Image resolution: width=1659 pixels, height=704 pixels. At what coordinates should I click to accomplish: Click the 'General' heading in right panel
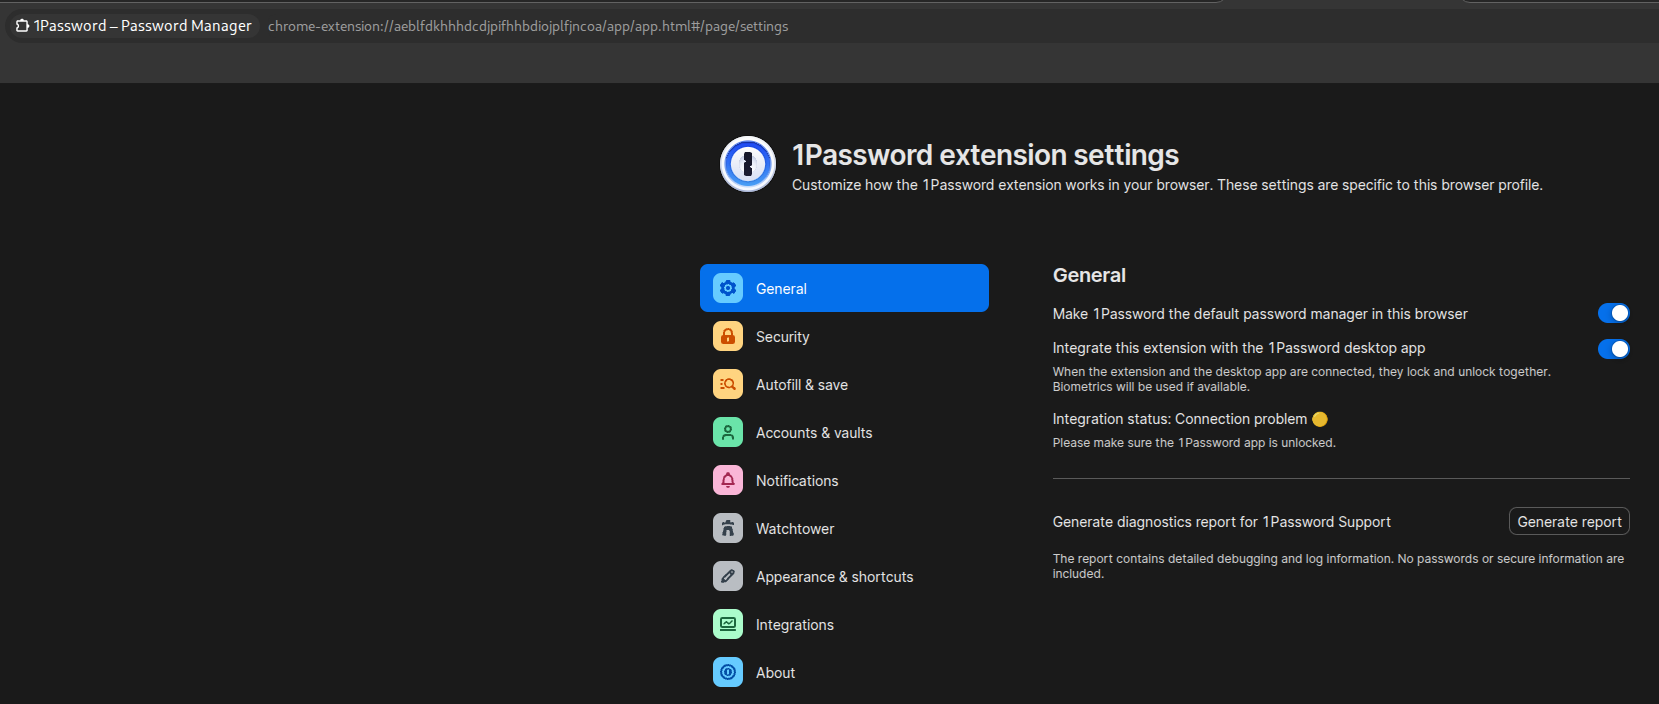point(1089,275)
